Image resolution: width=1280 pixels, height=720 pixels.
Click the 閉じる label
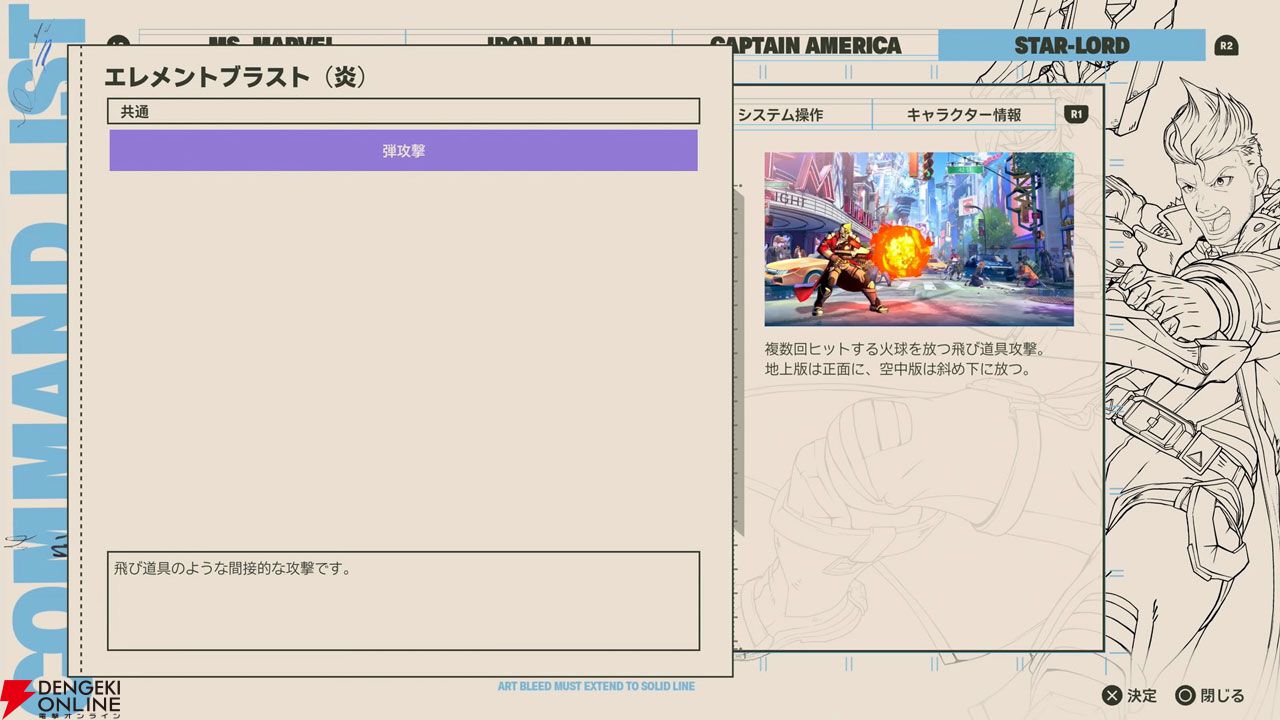1222,696
